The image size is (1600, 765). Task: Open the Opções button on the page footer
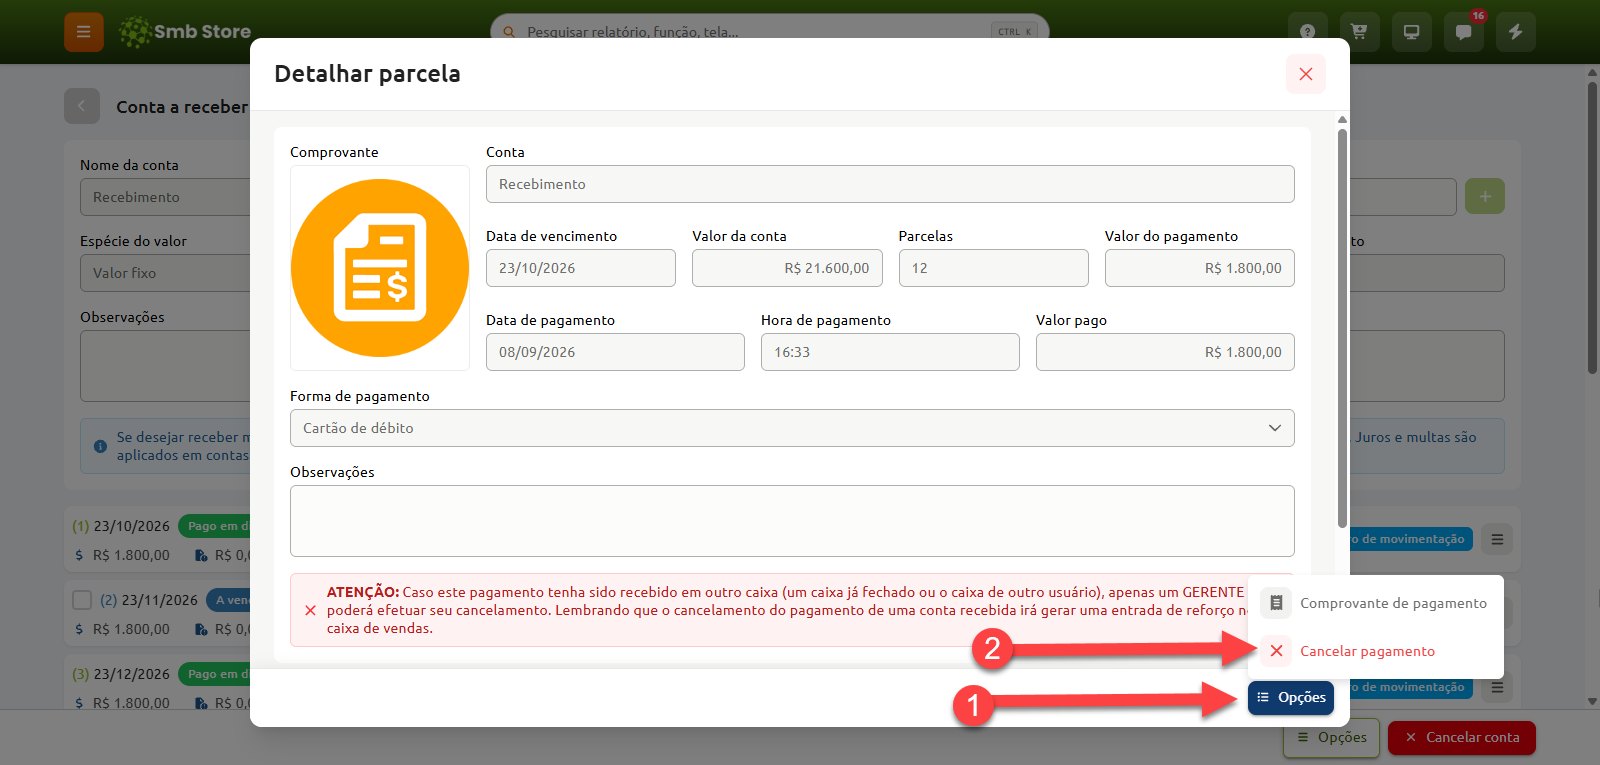pos(1332,737)
